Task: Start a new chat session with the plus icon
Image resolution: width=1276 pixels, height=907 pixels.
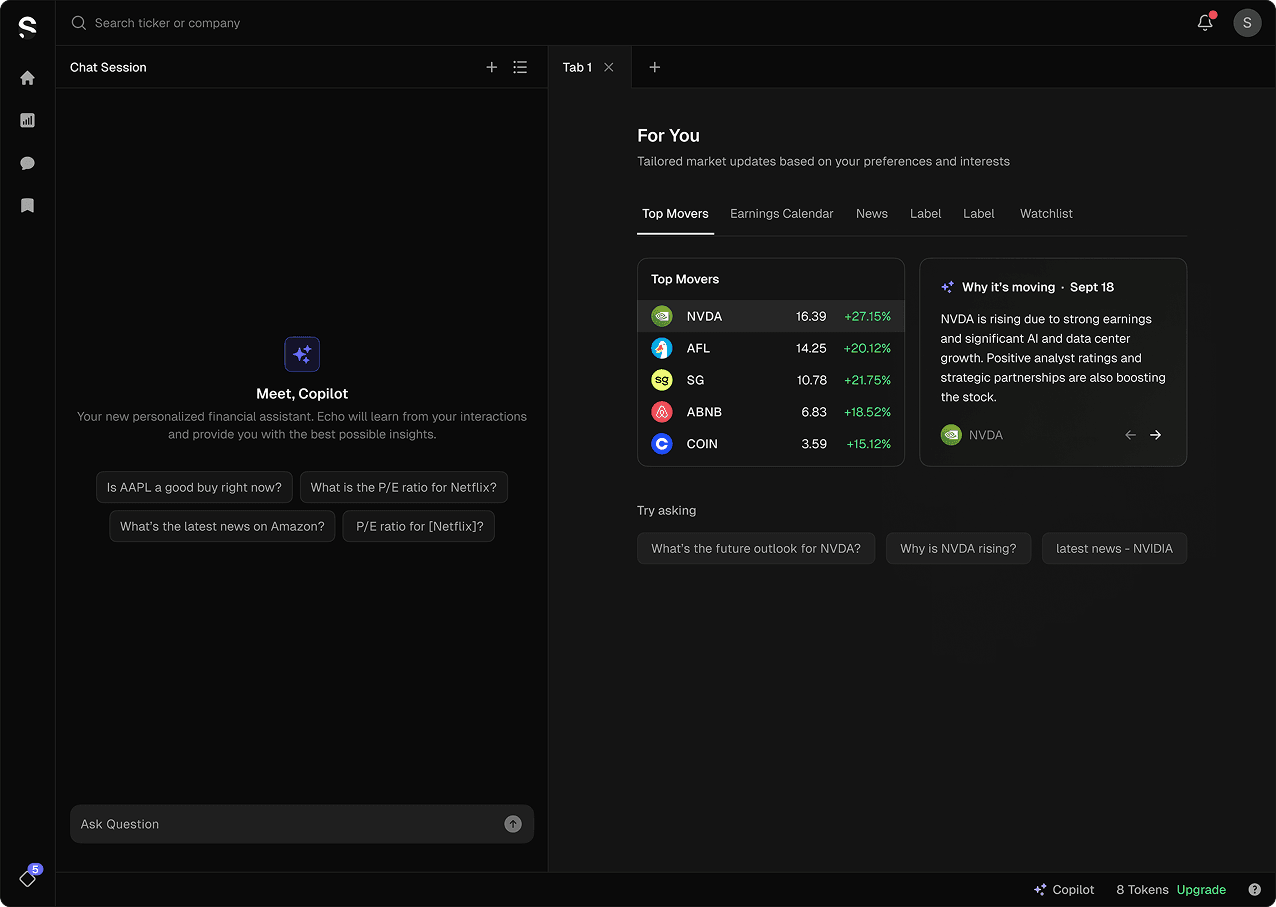Action: 491,67
